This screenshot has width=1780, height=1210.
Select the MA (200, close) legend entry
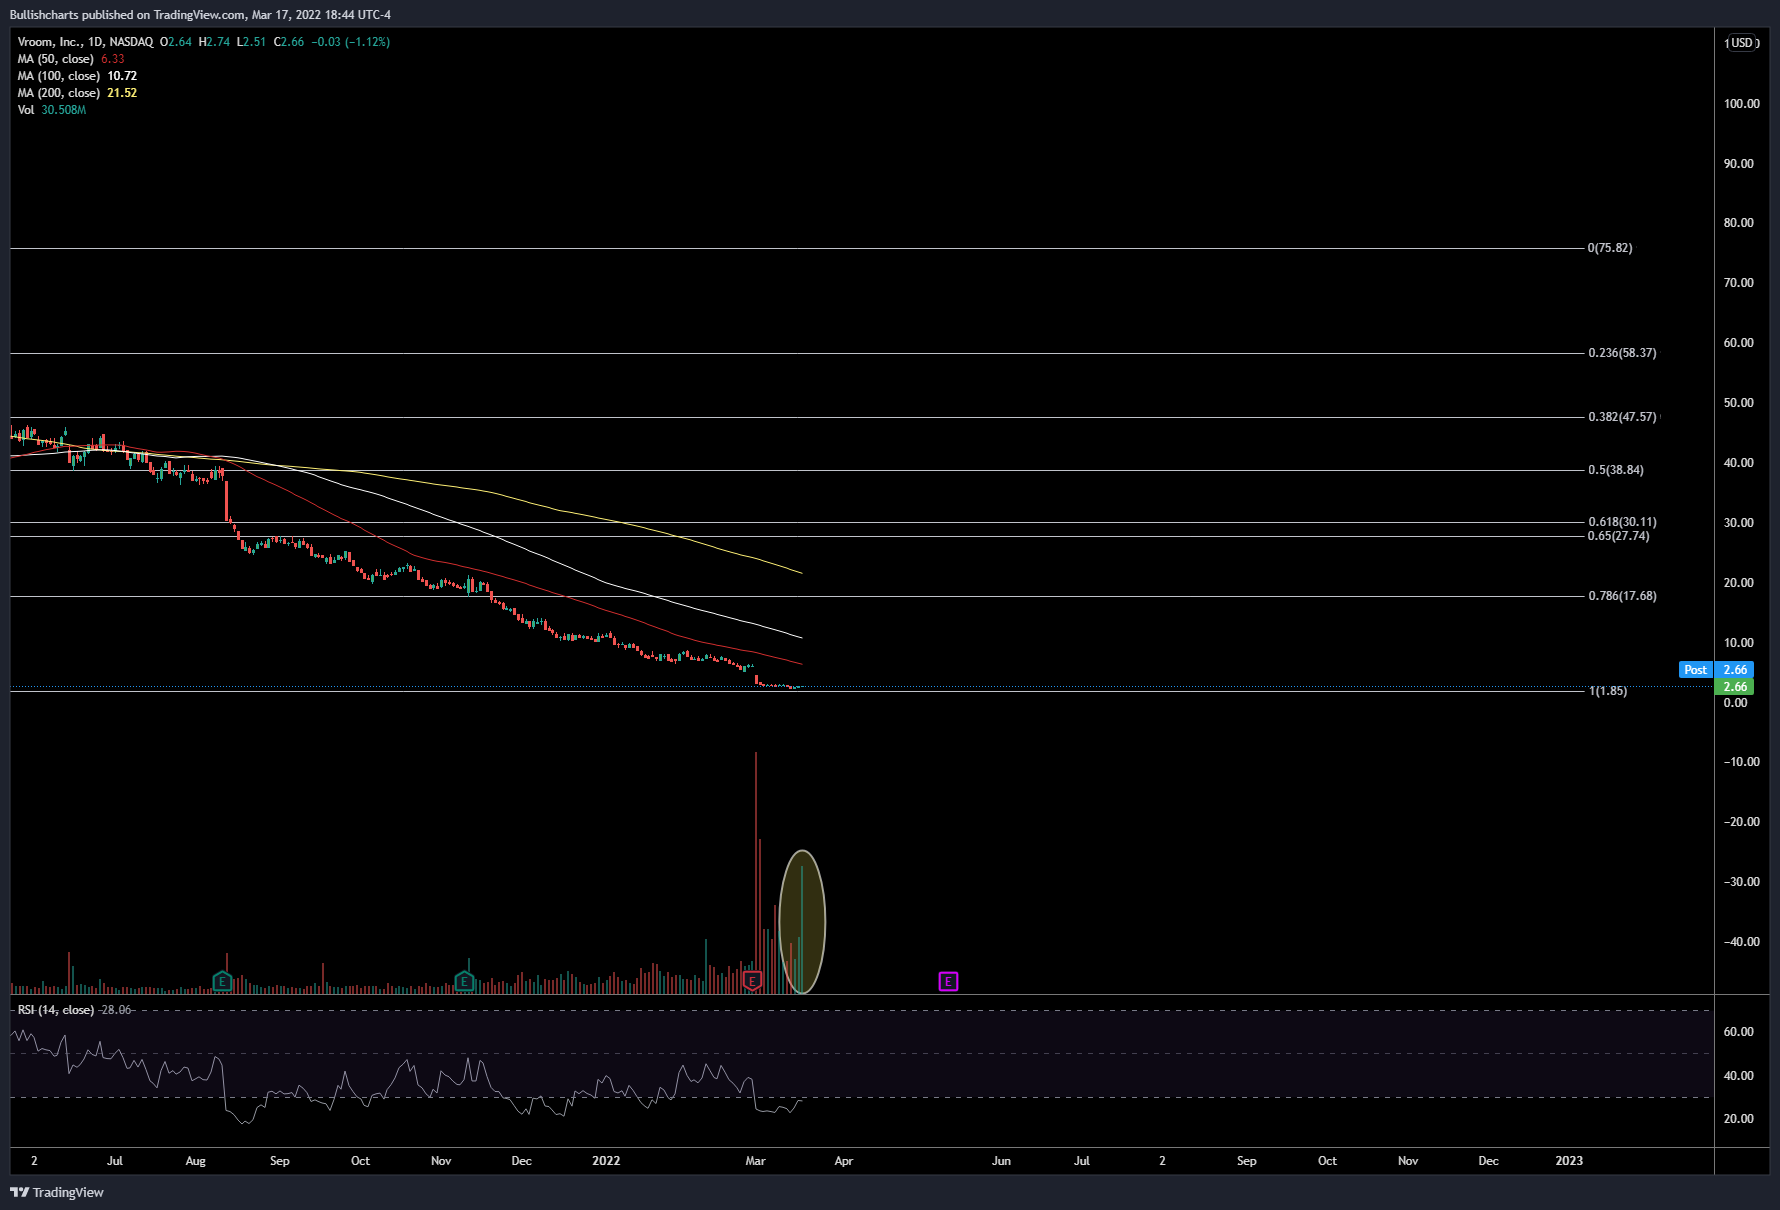point(77,93)
